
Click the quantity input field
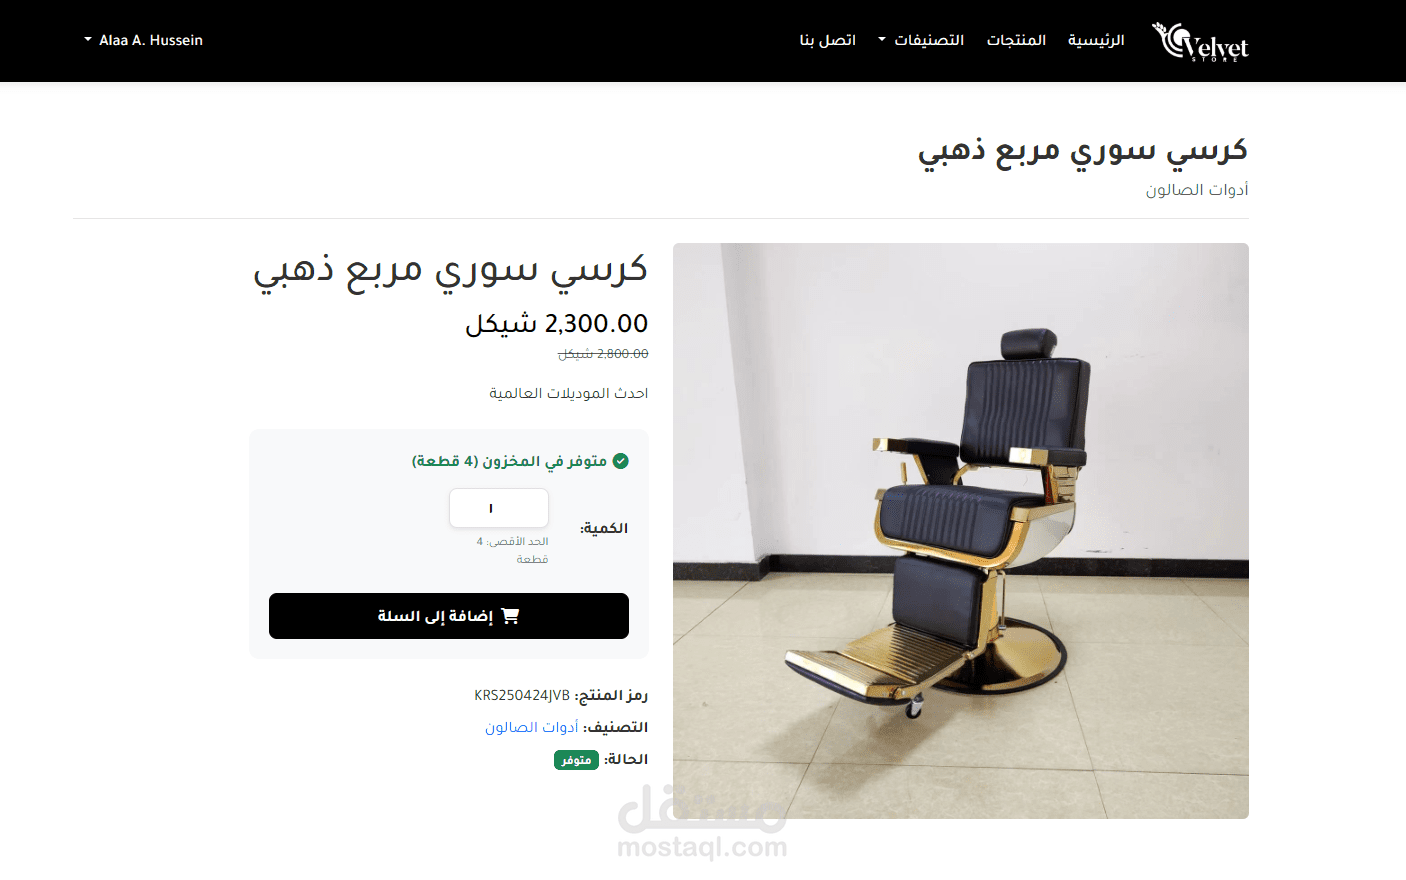pos(499,508)
